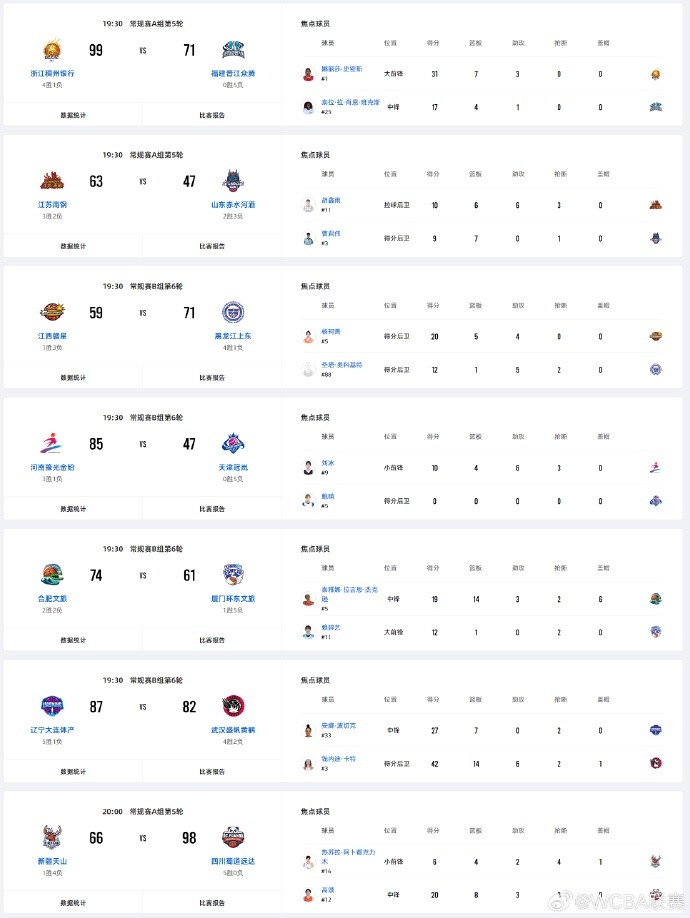Open the 四川蜀道远达 team name link
The height and width of the screenshot is (918, 690).
(x=233, y=861)
